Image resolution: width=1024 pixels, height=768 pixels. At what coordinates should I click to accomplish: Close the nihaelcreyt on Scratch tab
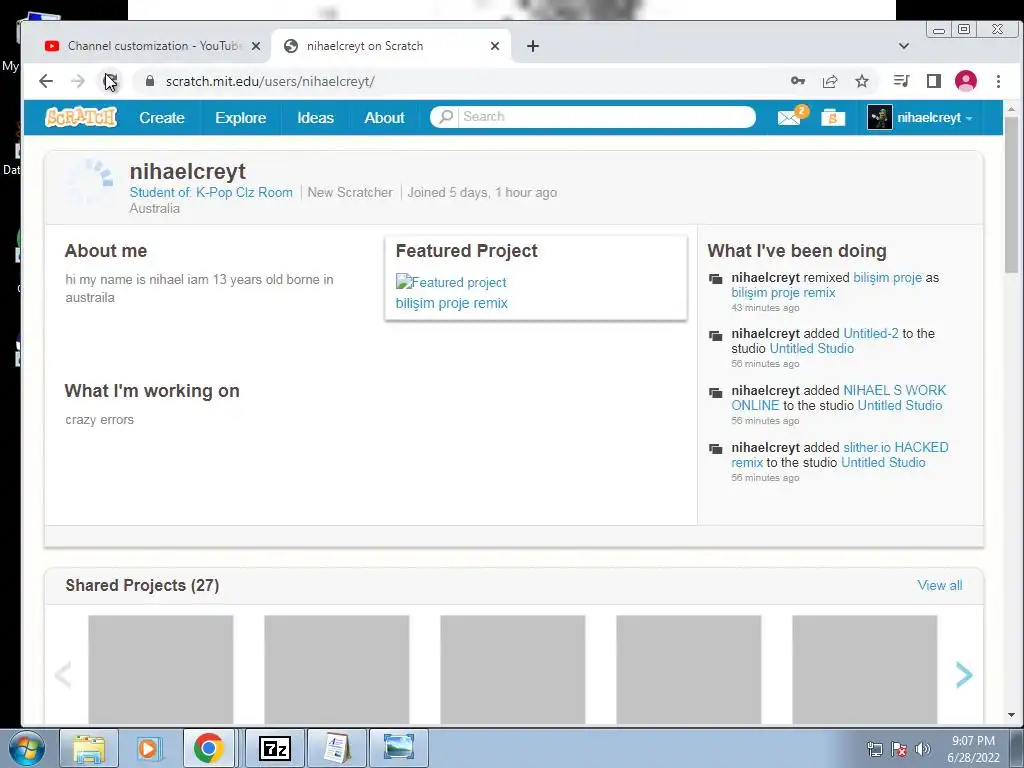click(x=495, y=46)
